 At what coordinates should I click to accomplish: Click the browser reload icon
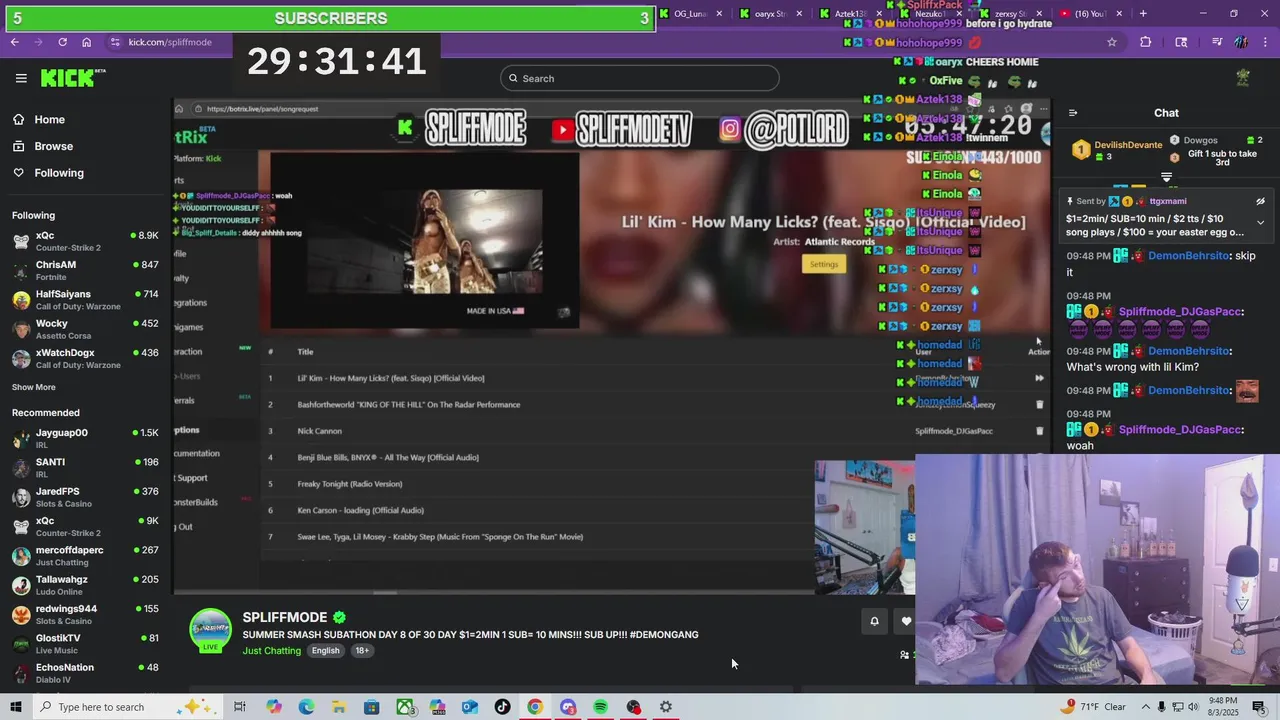pyautogui.click(x=62, y=42)
